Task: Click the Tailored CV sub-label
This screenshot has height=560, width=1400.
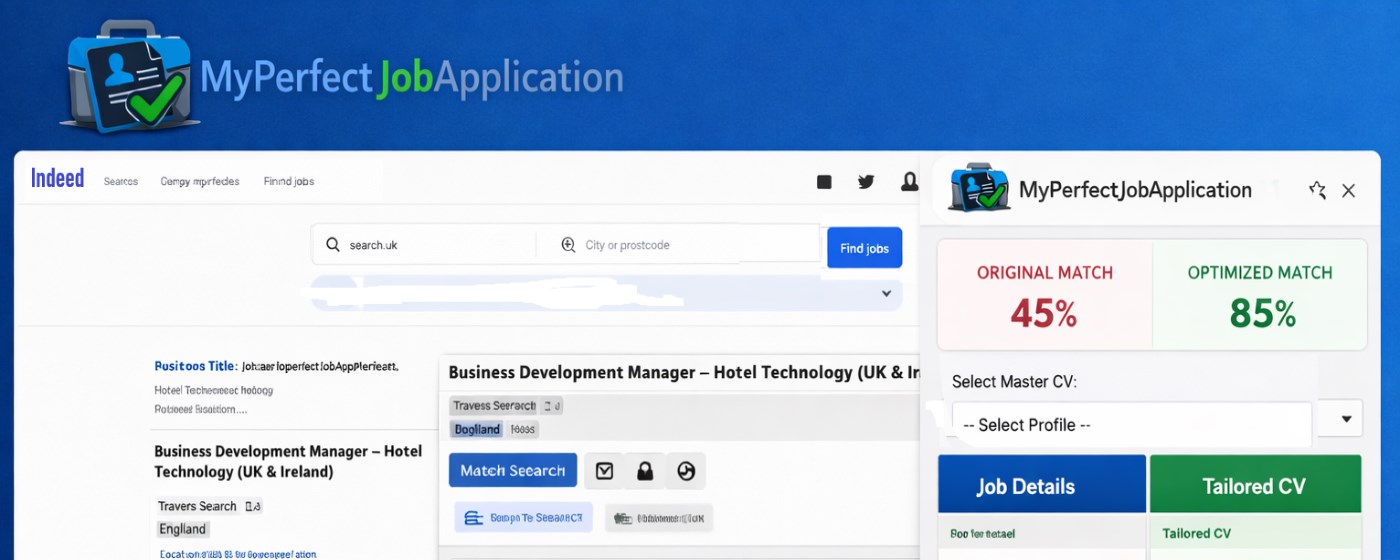Action: [x=1196, y=534]
